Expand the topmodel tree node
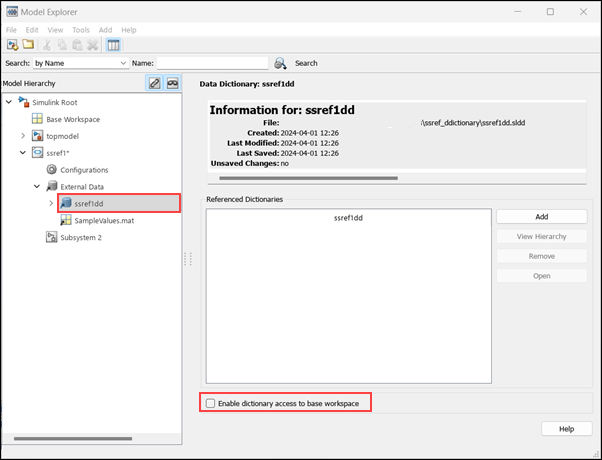This screenshot has width=602, height=460. tap(23, 136)
